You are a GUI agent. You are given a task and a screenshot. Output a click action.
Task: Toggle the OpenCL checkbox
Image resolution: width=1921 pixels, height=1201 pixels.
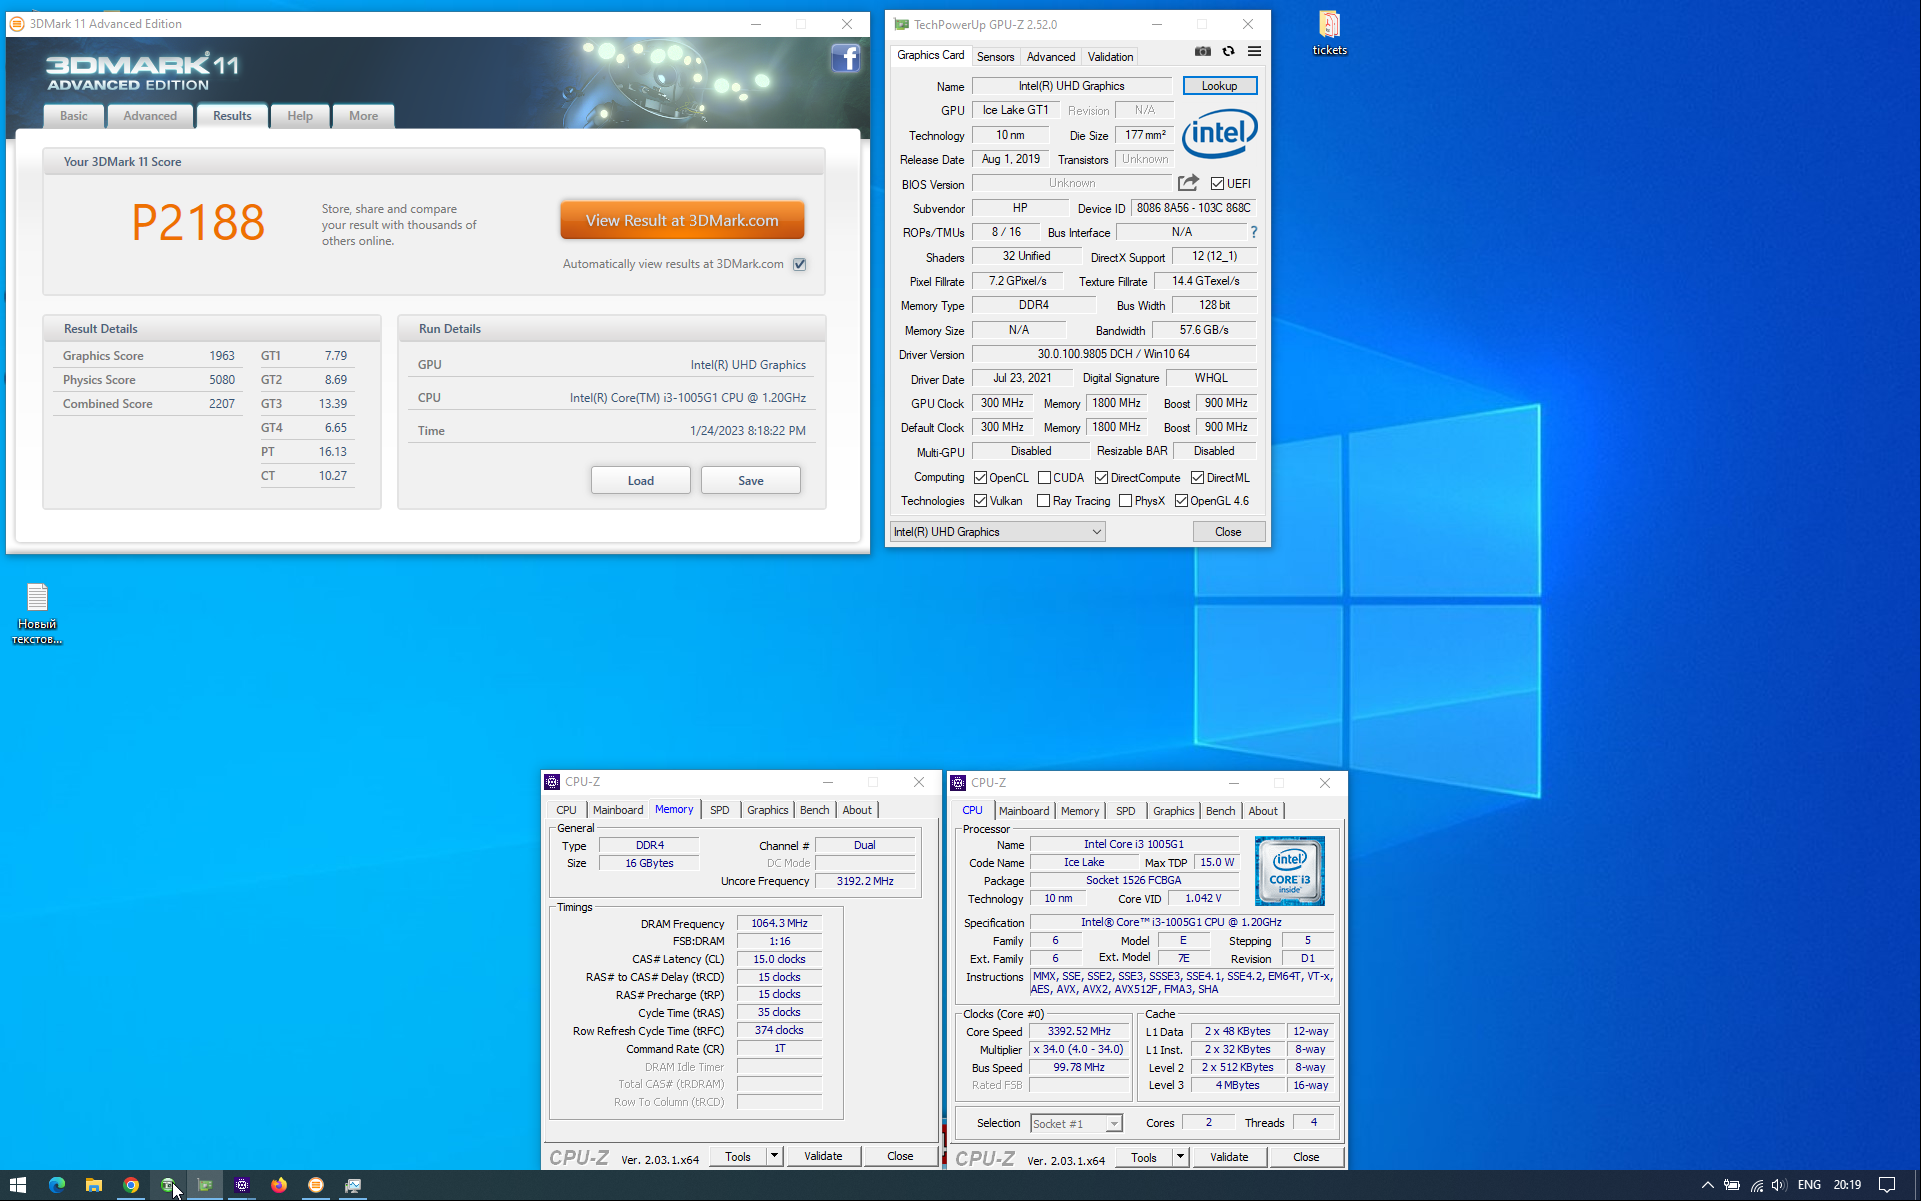(980, 478)
